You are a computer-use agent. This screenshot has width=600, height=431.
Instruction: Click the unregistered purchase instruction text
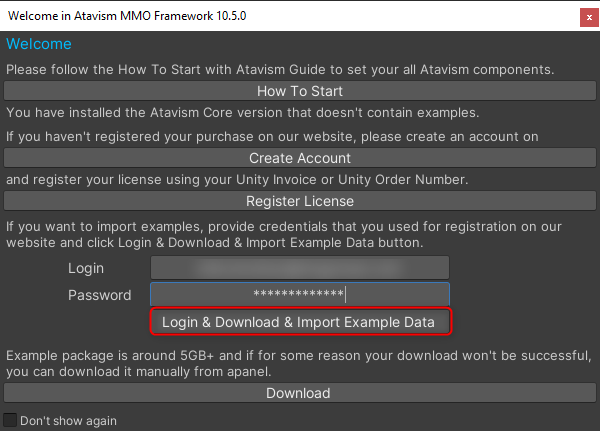[272, 136]
